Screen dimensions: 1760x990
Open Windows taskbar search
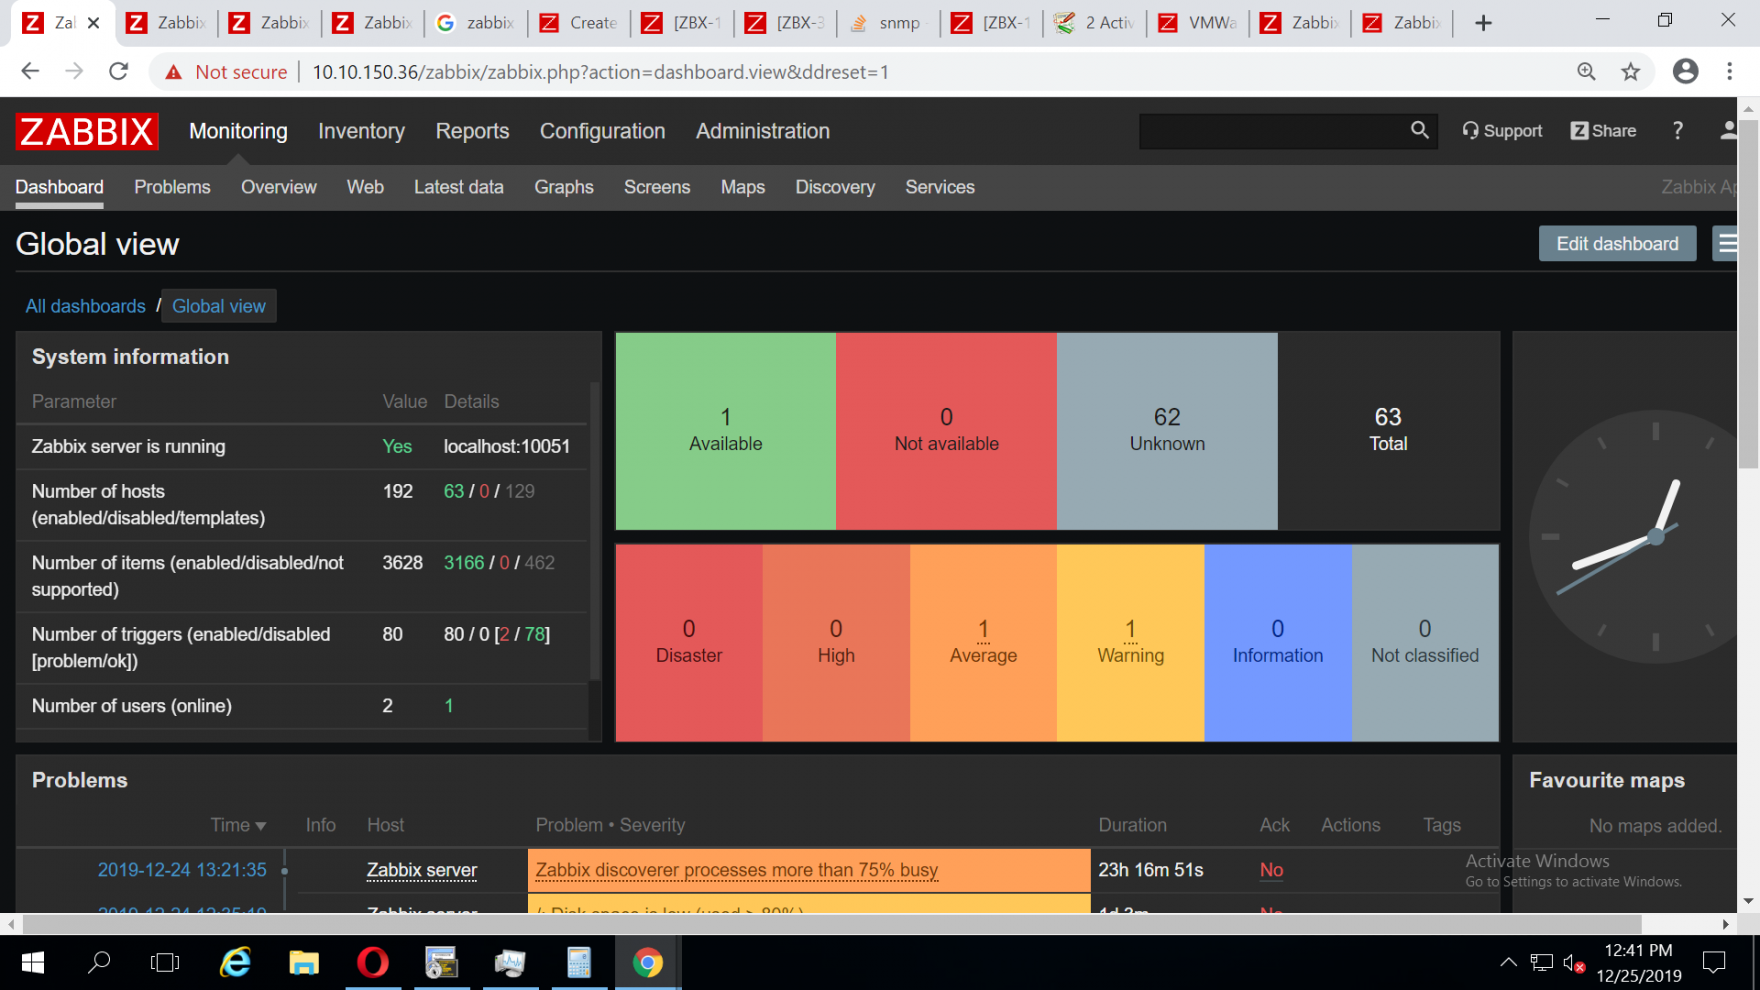coord(99,963)
